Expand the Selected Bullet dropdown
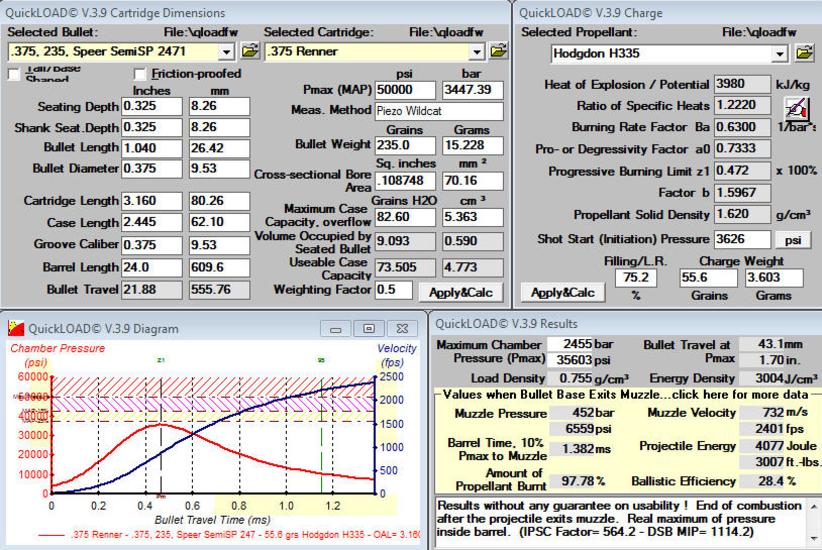This screenshot has height=550, width=822. pos(227,51)
